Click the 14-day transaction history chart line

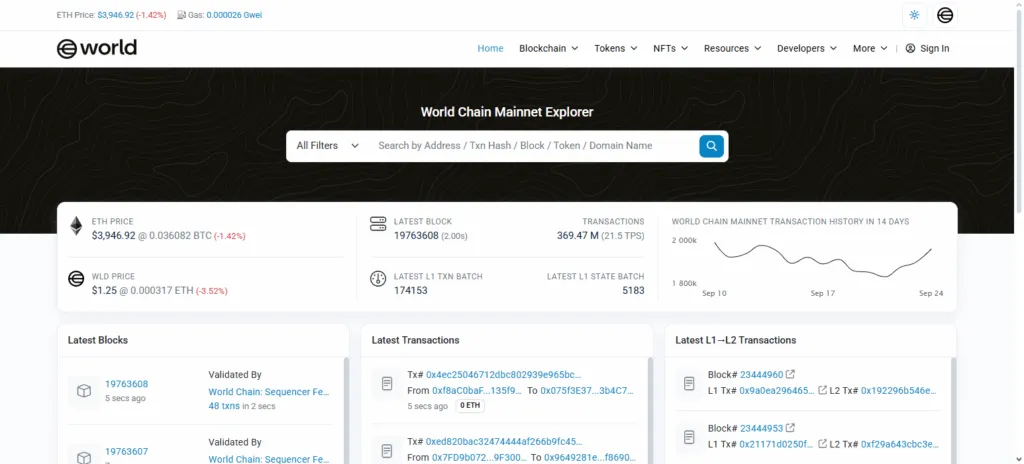click(823, 260)
